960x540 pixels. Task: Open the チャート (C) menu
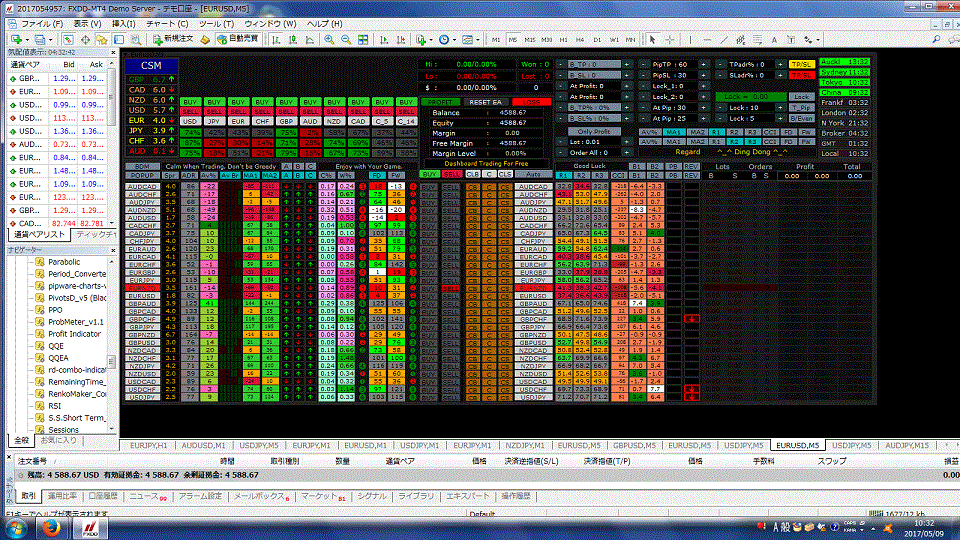click(167, 23)
